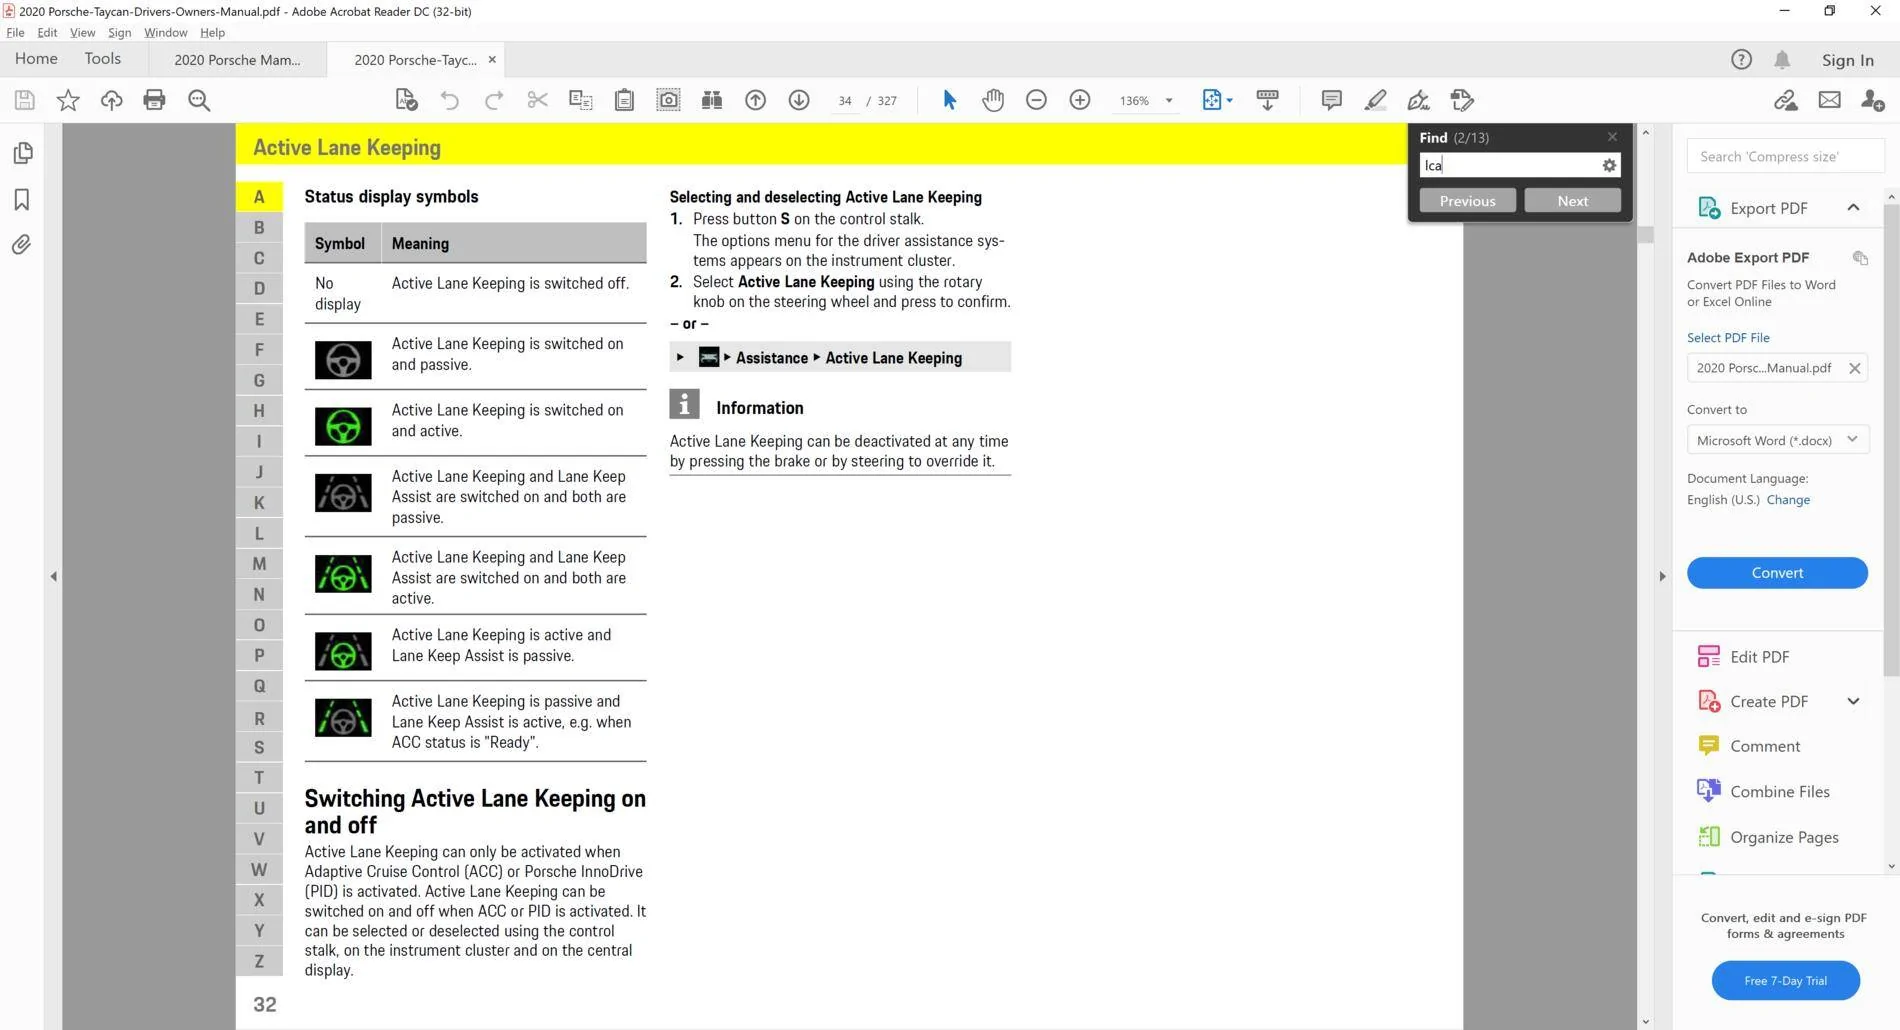The width and height of the screenshot is (1900, 1030).
Task: Open the Bookmarks panel icon
Action: click(21, 199)
